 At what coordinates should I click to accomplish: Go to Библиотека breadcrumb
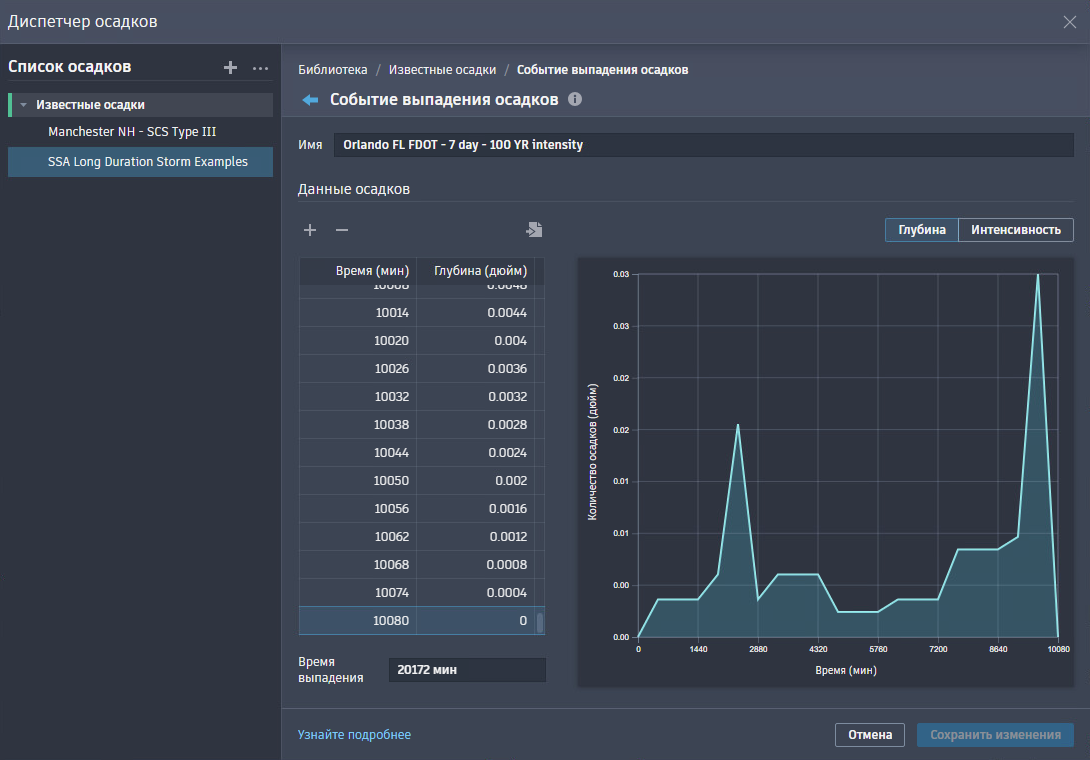click(x=332, y=70)
